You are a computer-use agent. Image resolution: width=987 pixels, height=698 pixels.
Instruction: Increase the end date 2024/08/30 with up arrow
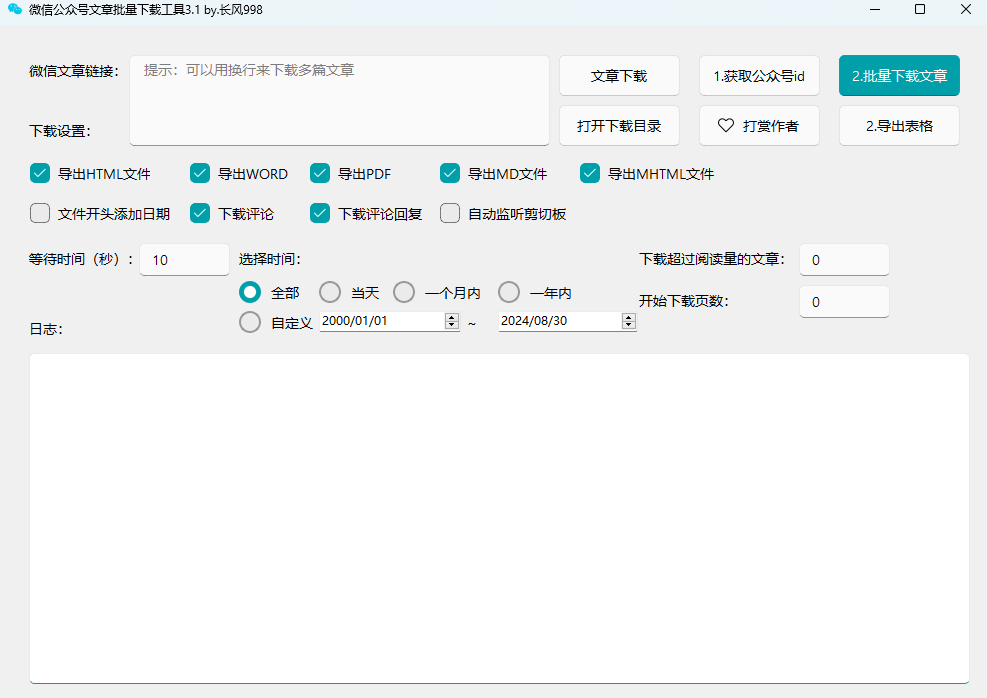[x=628, y=317]
